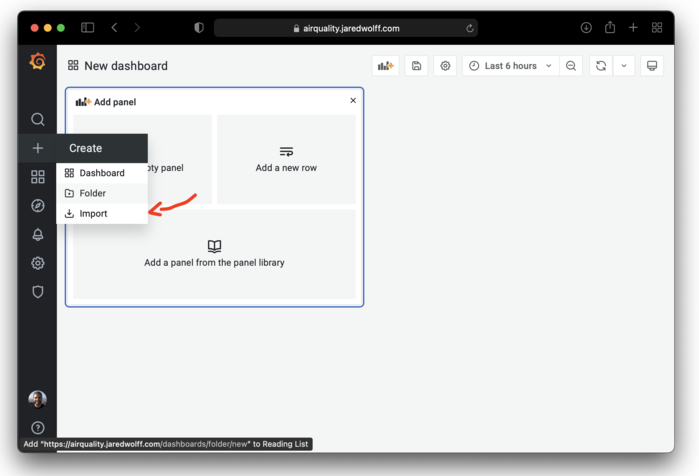This screenshot has height=476, width=699.
Task: Expand the Last 6 hours time picker
Action: click(510, 66)
